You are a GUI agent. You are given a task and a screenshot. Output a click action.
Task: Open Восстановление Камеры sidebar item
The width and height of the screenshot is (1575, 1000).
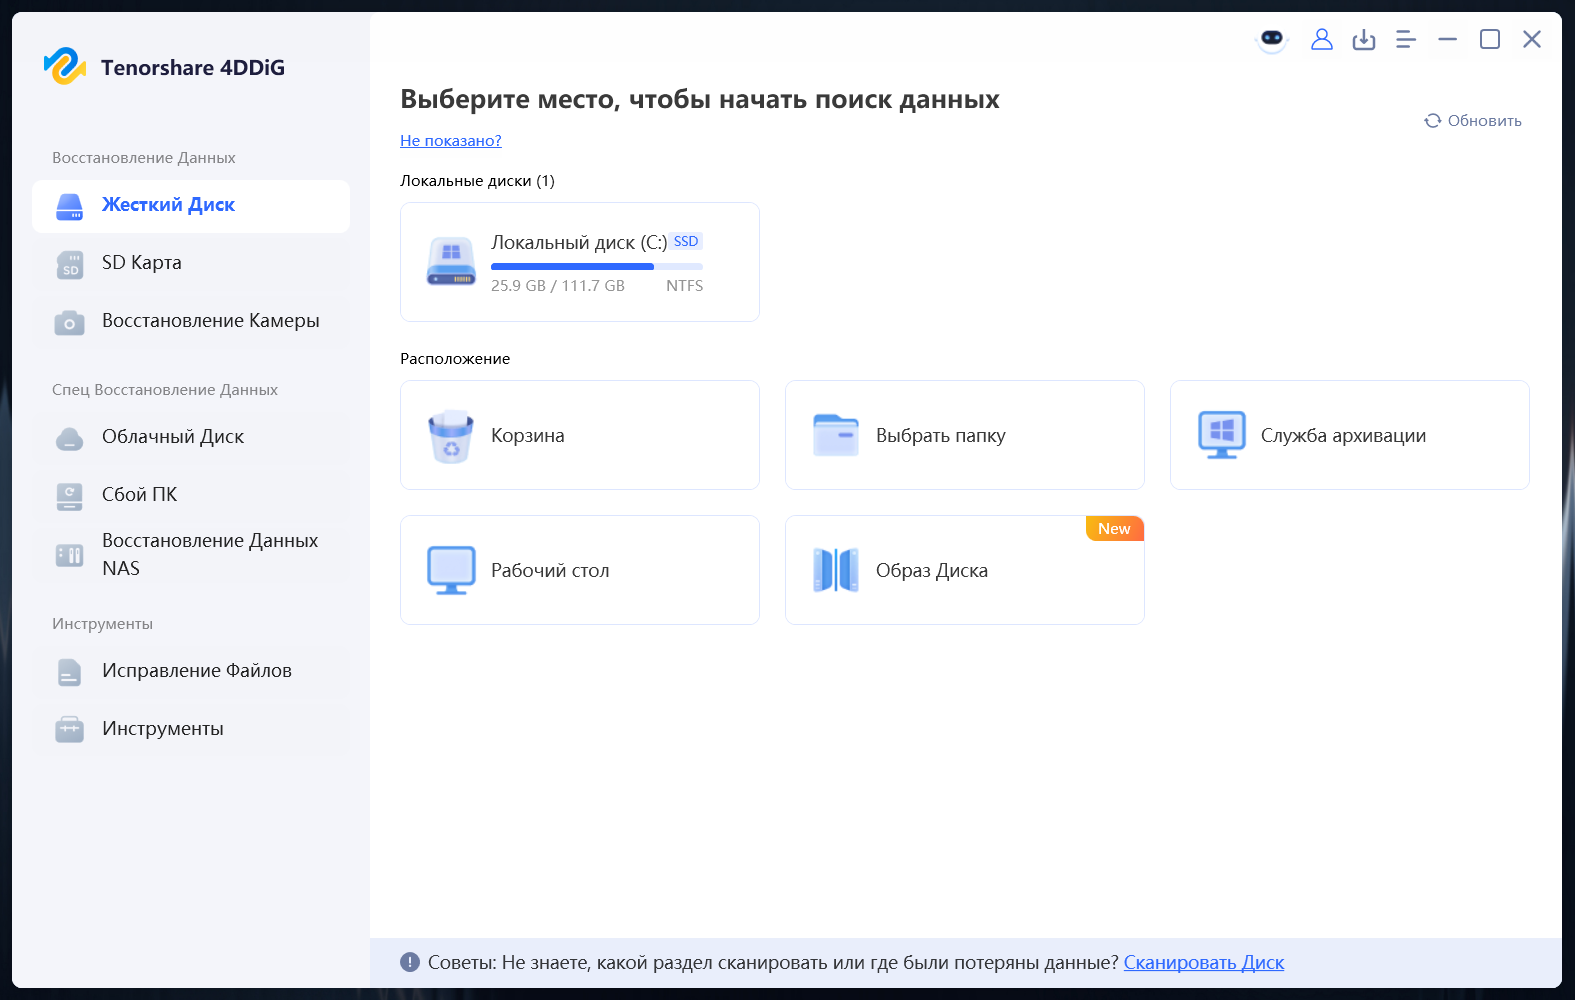(x=191, y=321)
